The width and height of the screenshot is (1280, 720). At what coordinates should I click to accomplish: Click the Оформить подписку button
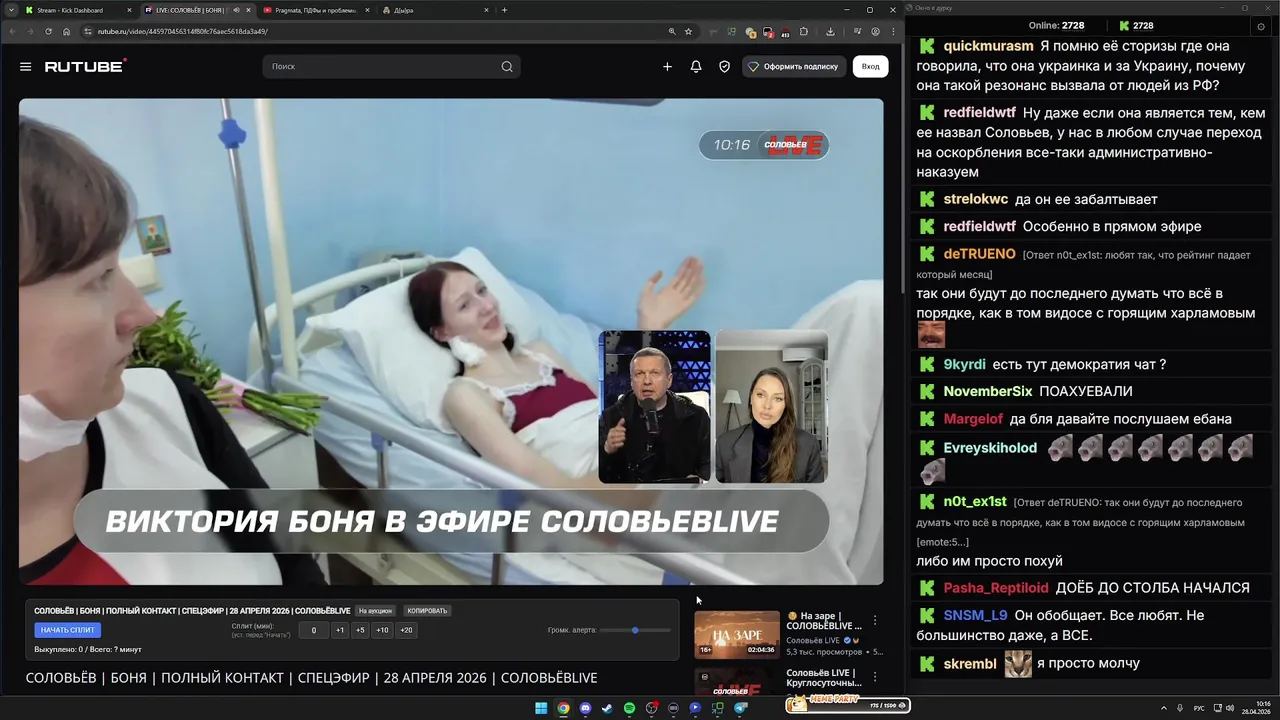tap(793, 66)
